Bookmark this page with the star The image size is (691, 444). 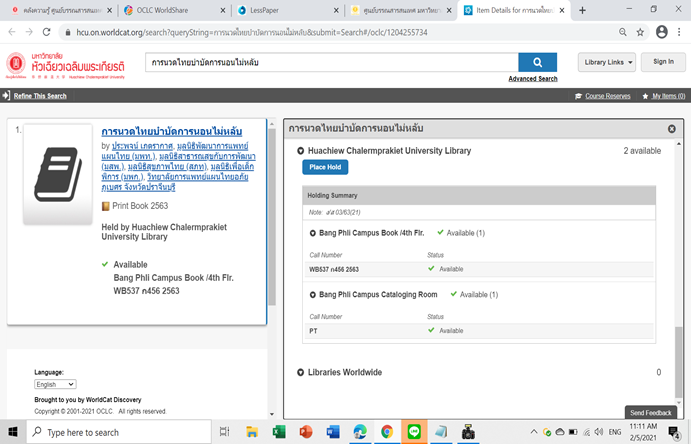[x=640, y=32]
